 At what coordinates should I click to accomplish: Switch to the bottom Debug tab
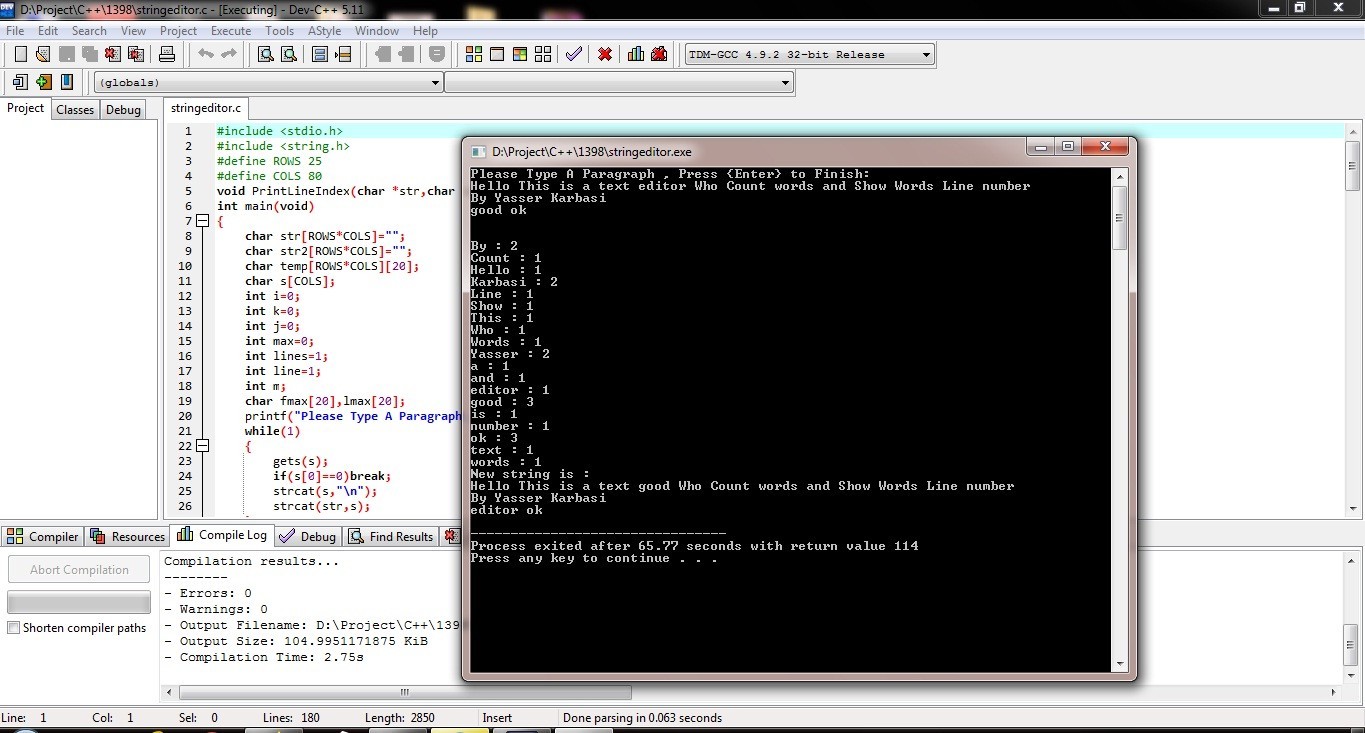click(x=308, y=536)
